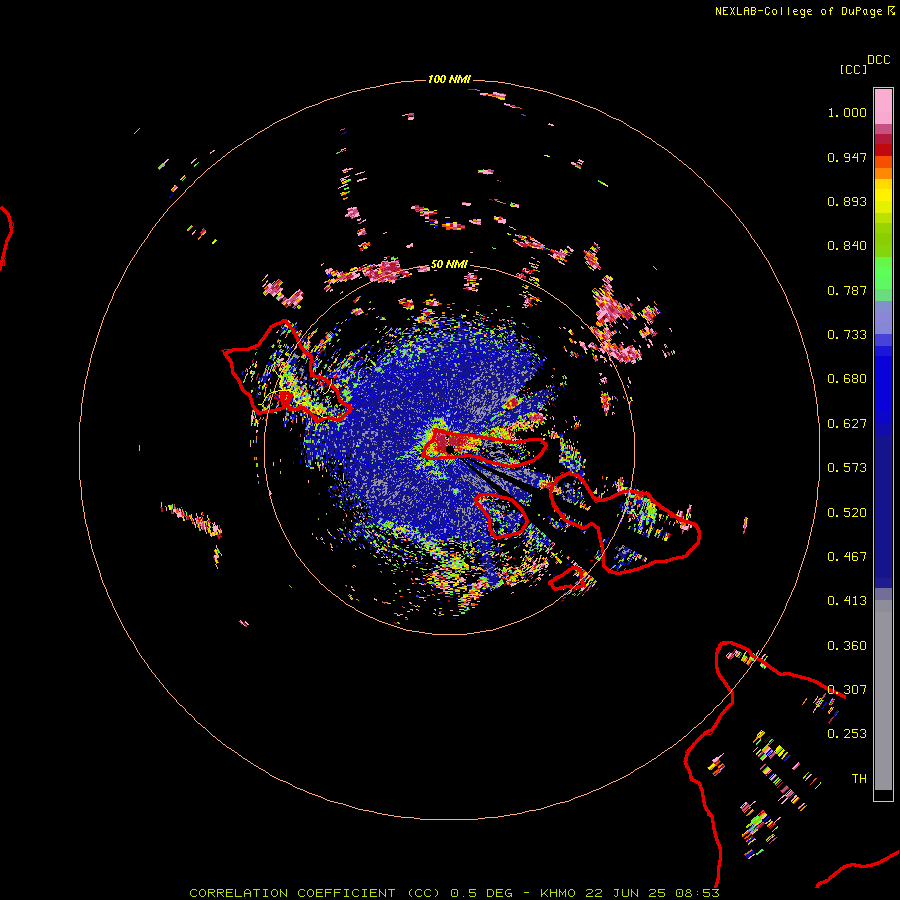Screen dimensions: 900x900
Task: Select the 1.000 legend value
Action: pyautogui.click(x=847, y=112)
